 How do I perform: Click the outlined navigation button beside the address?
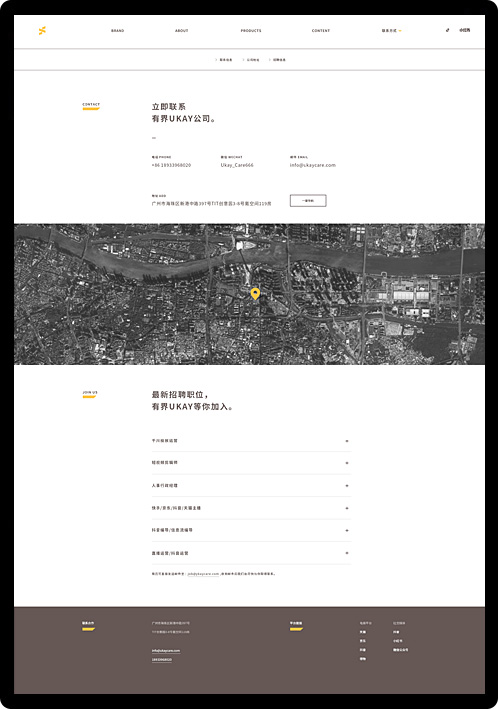pyautogui.click(x=308, y=201)
